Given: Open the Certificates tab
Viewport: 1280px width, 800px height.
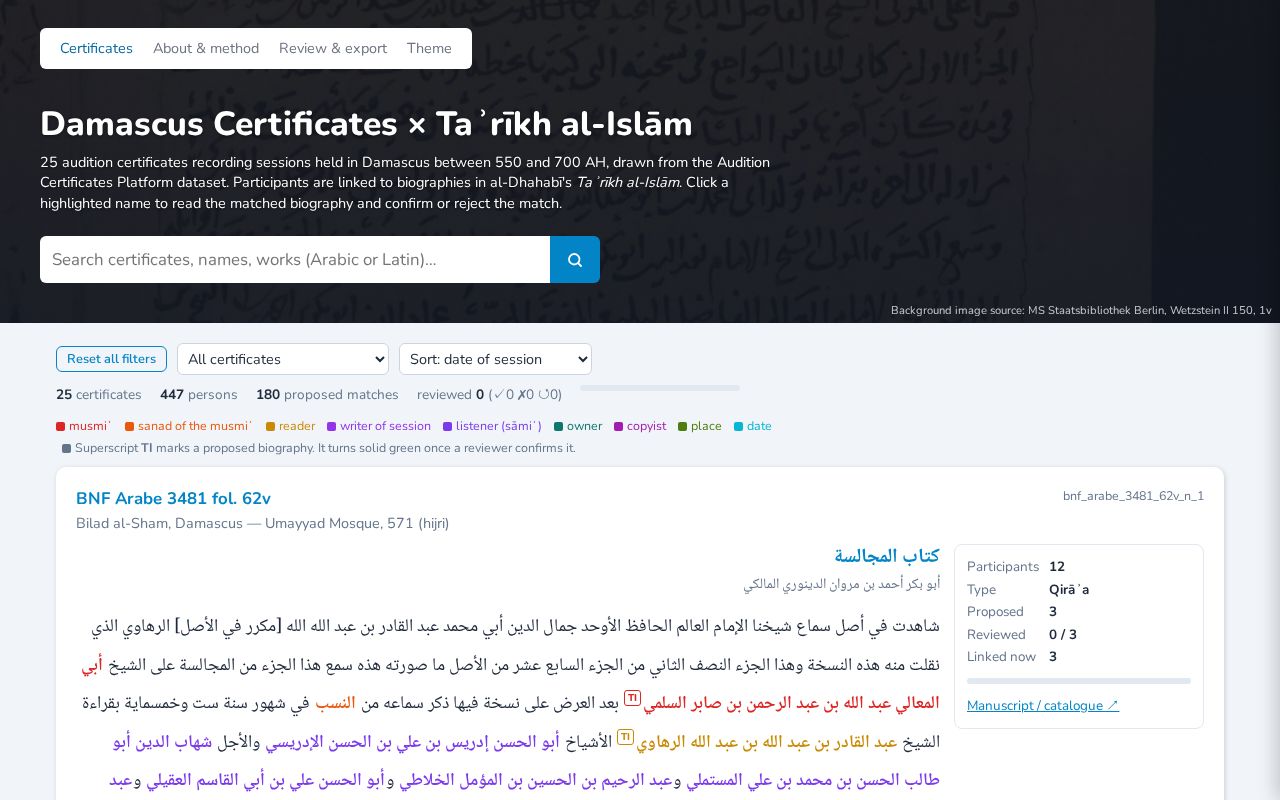Looking at the screenshot, I should (96, 48).
